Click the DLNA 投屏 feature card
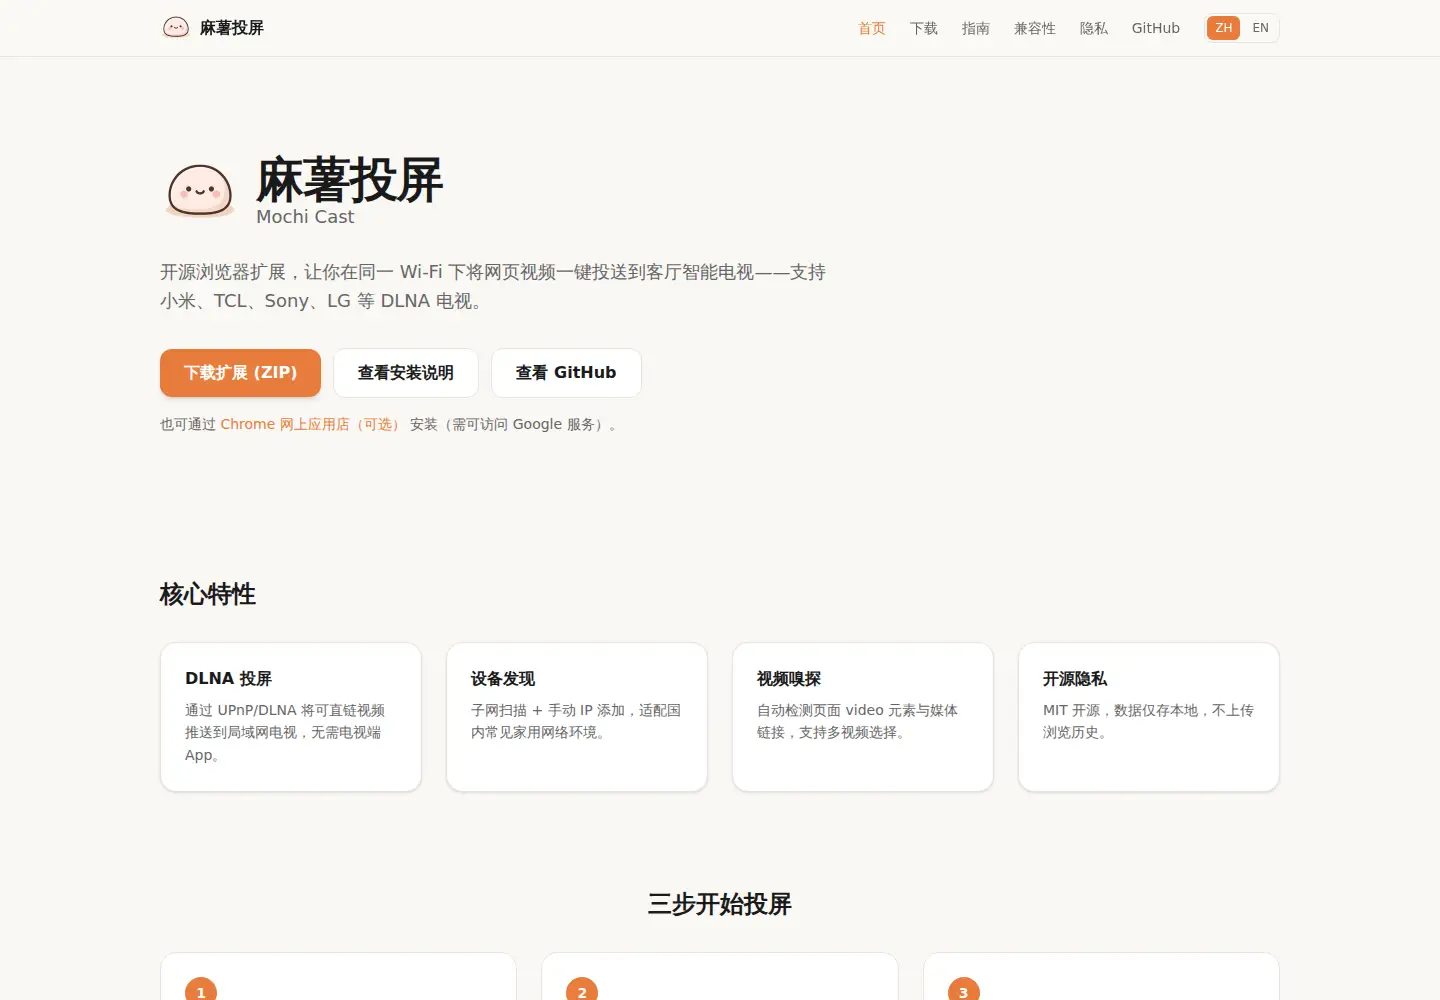Image resolution: width=1440 pixels, height=1000 pixels. point(291,717)
